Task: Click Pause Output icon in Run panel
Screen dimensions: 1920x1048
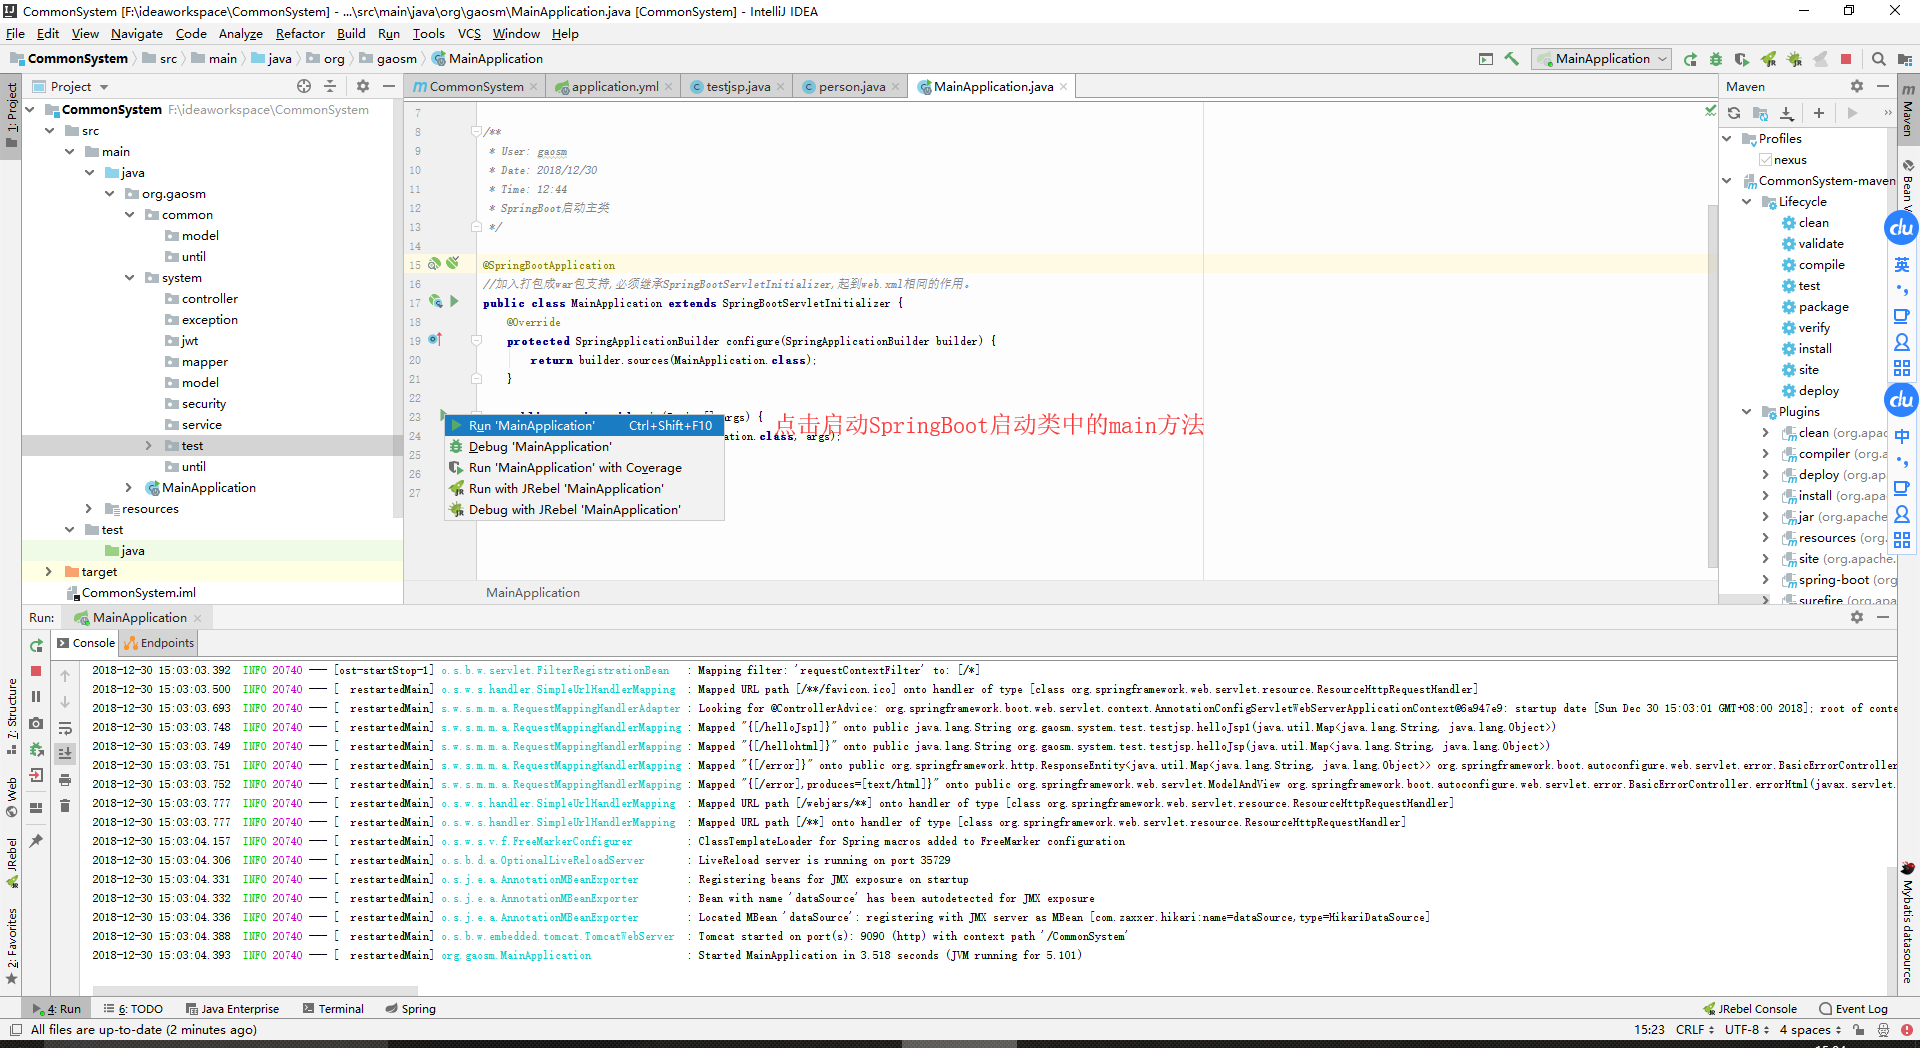Action: pos(36,696)
